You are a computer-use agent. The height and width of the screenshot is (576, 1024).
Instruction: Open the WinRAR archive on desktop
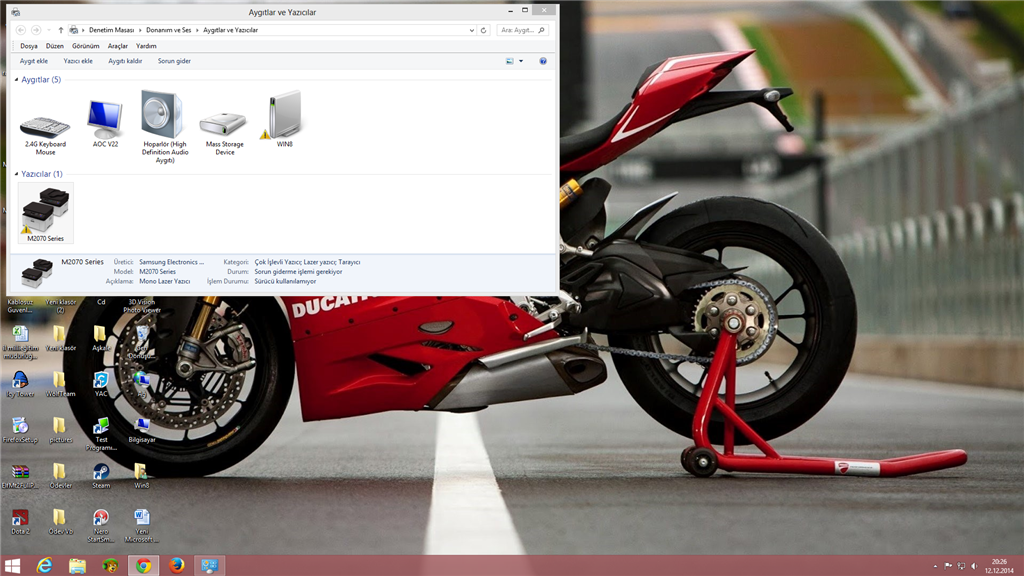[20, 476]
